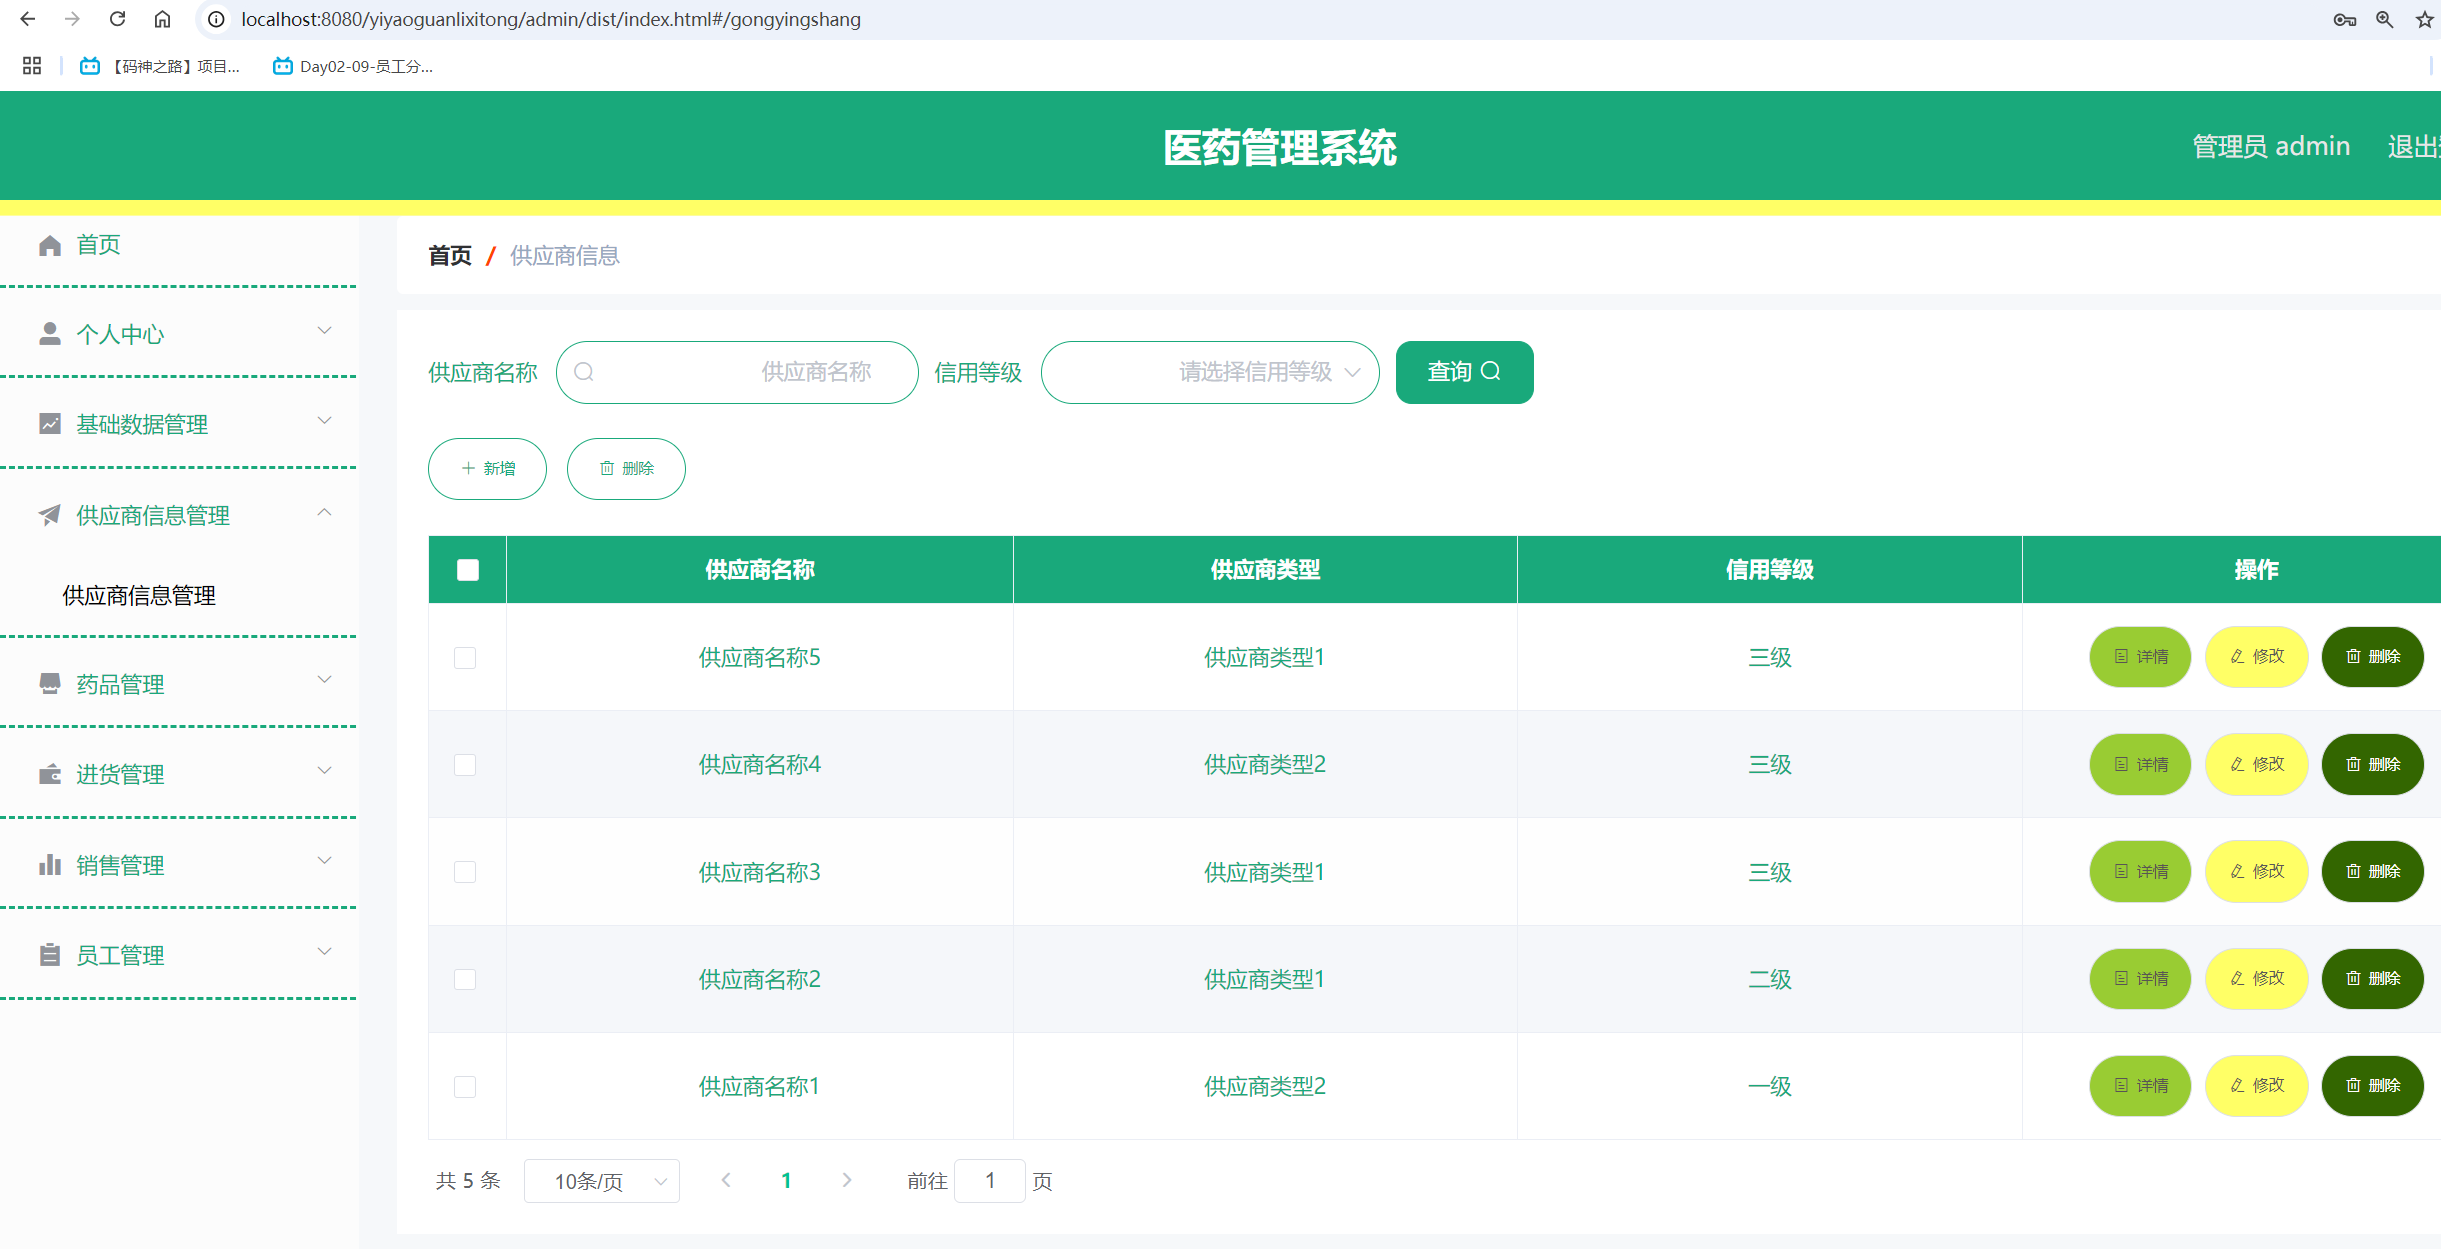Viewport: 2441px width, 1249px height.
Task: Open the 请选择信用等级 dropdown
Action: [x=1210, y=372]
